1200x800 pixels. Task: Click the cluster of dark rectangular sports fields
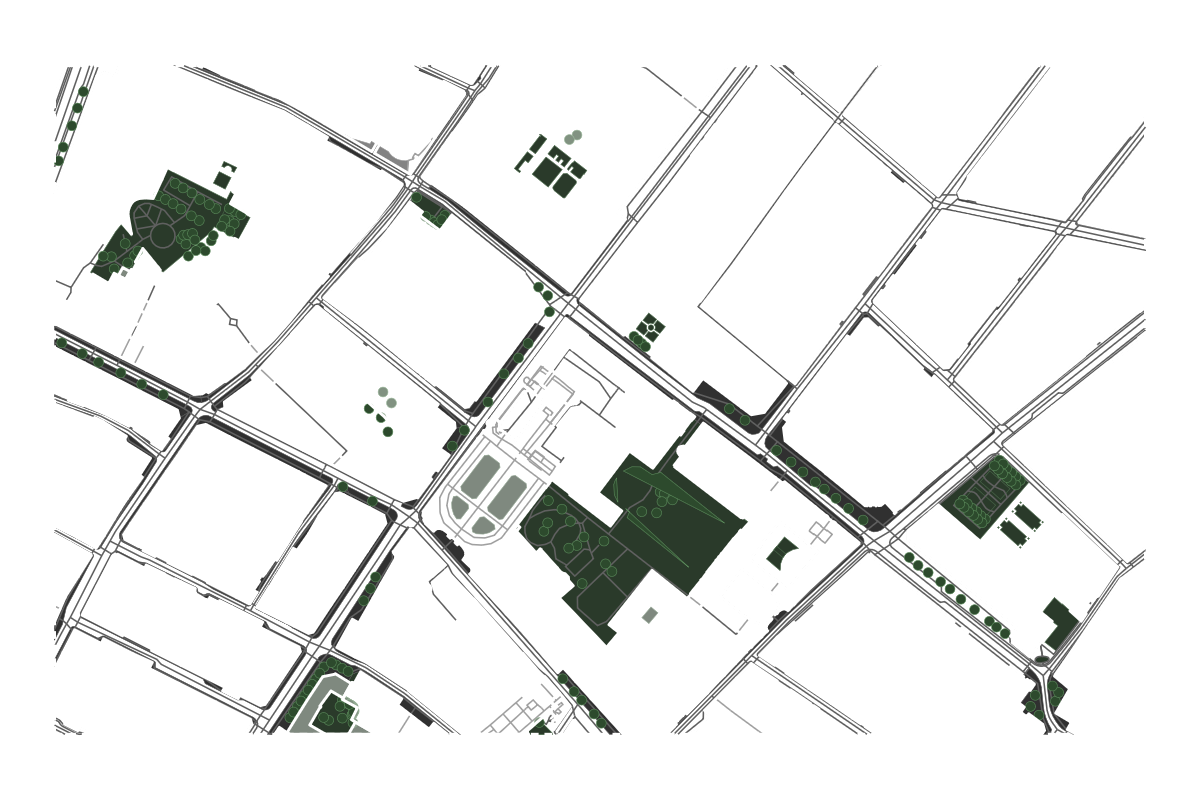(553, 165)
